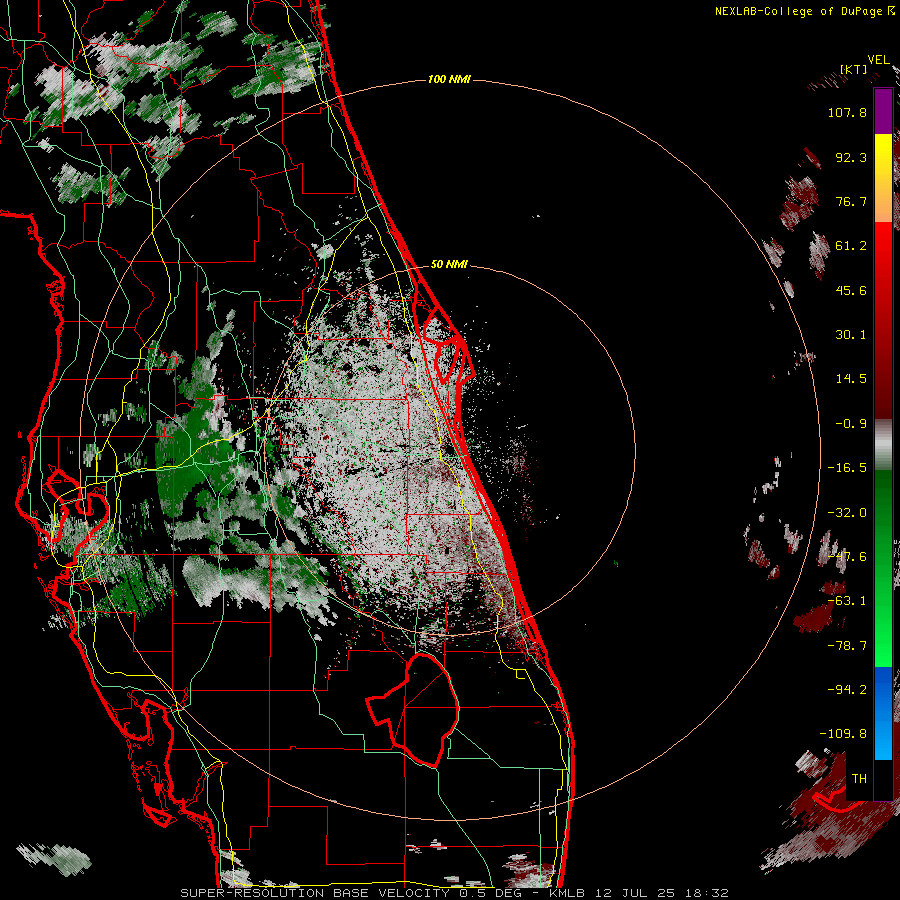Screen dimensions: 900x900
Task: Click the 107.8 value on velocity scale
Action: pyautogui.click(x=847, y=112)
